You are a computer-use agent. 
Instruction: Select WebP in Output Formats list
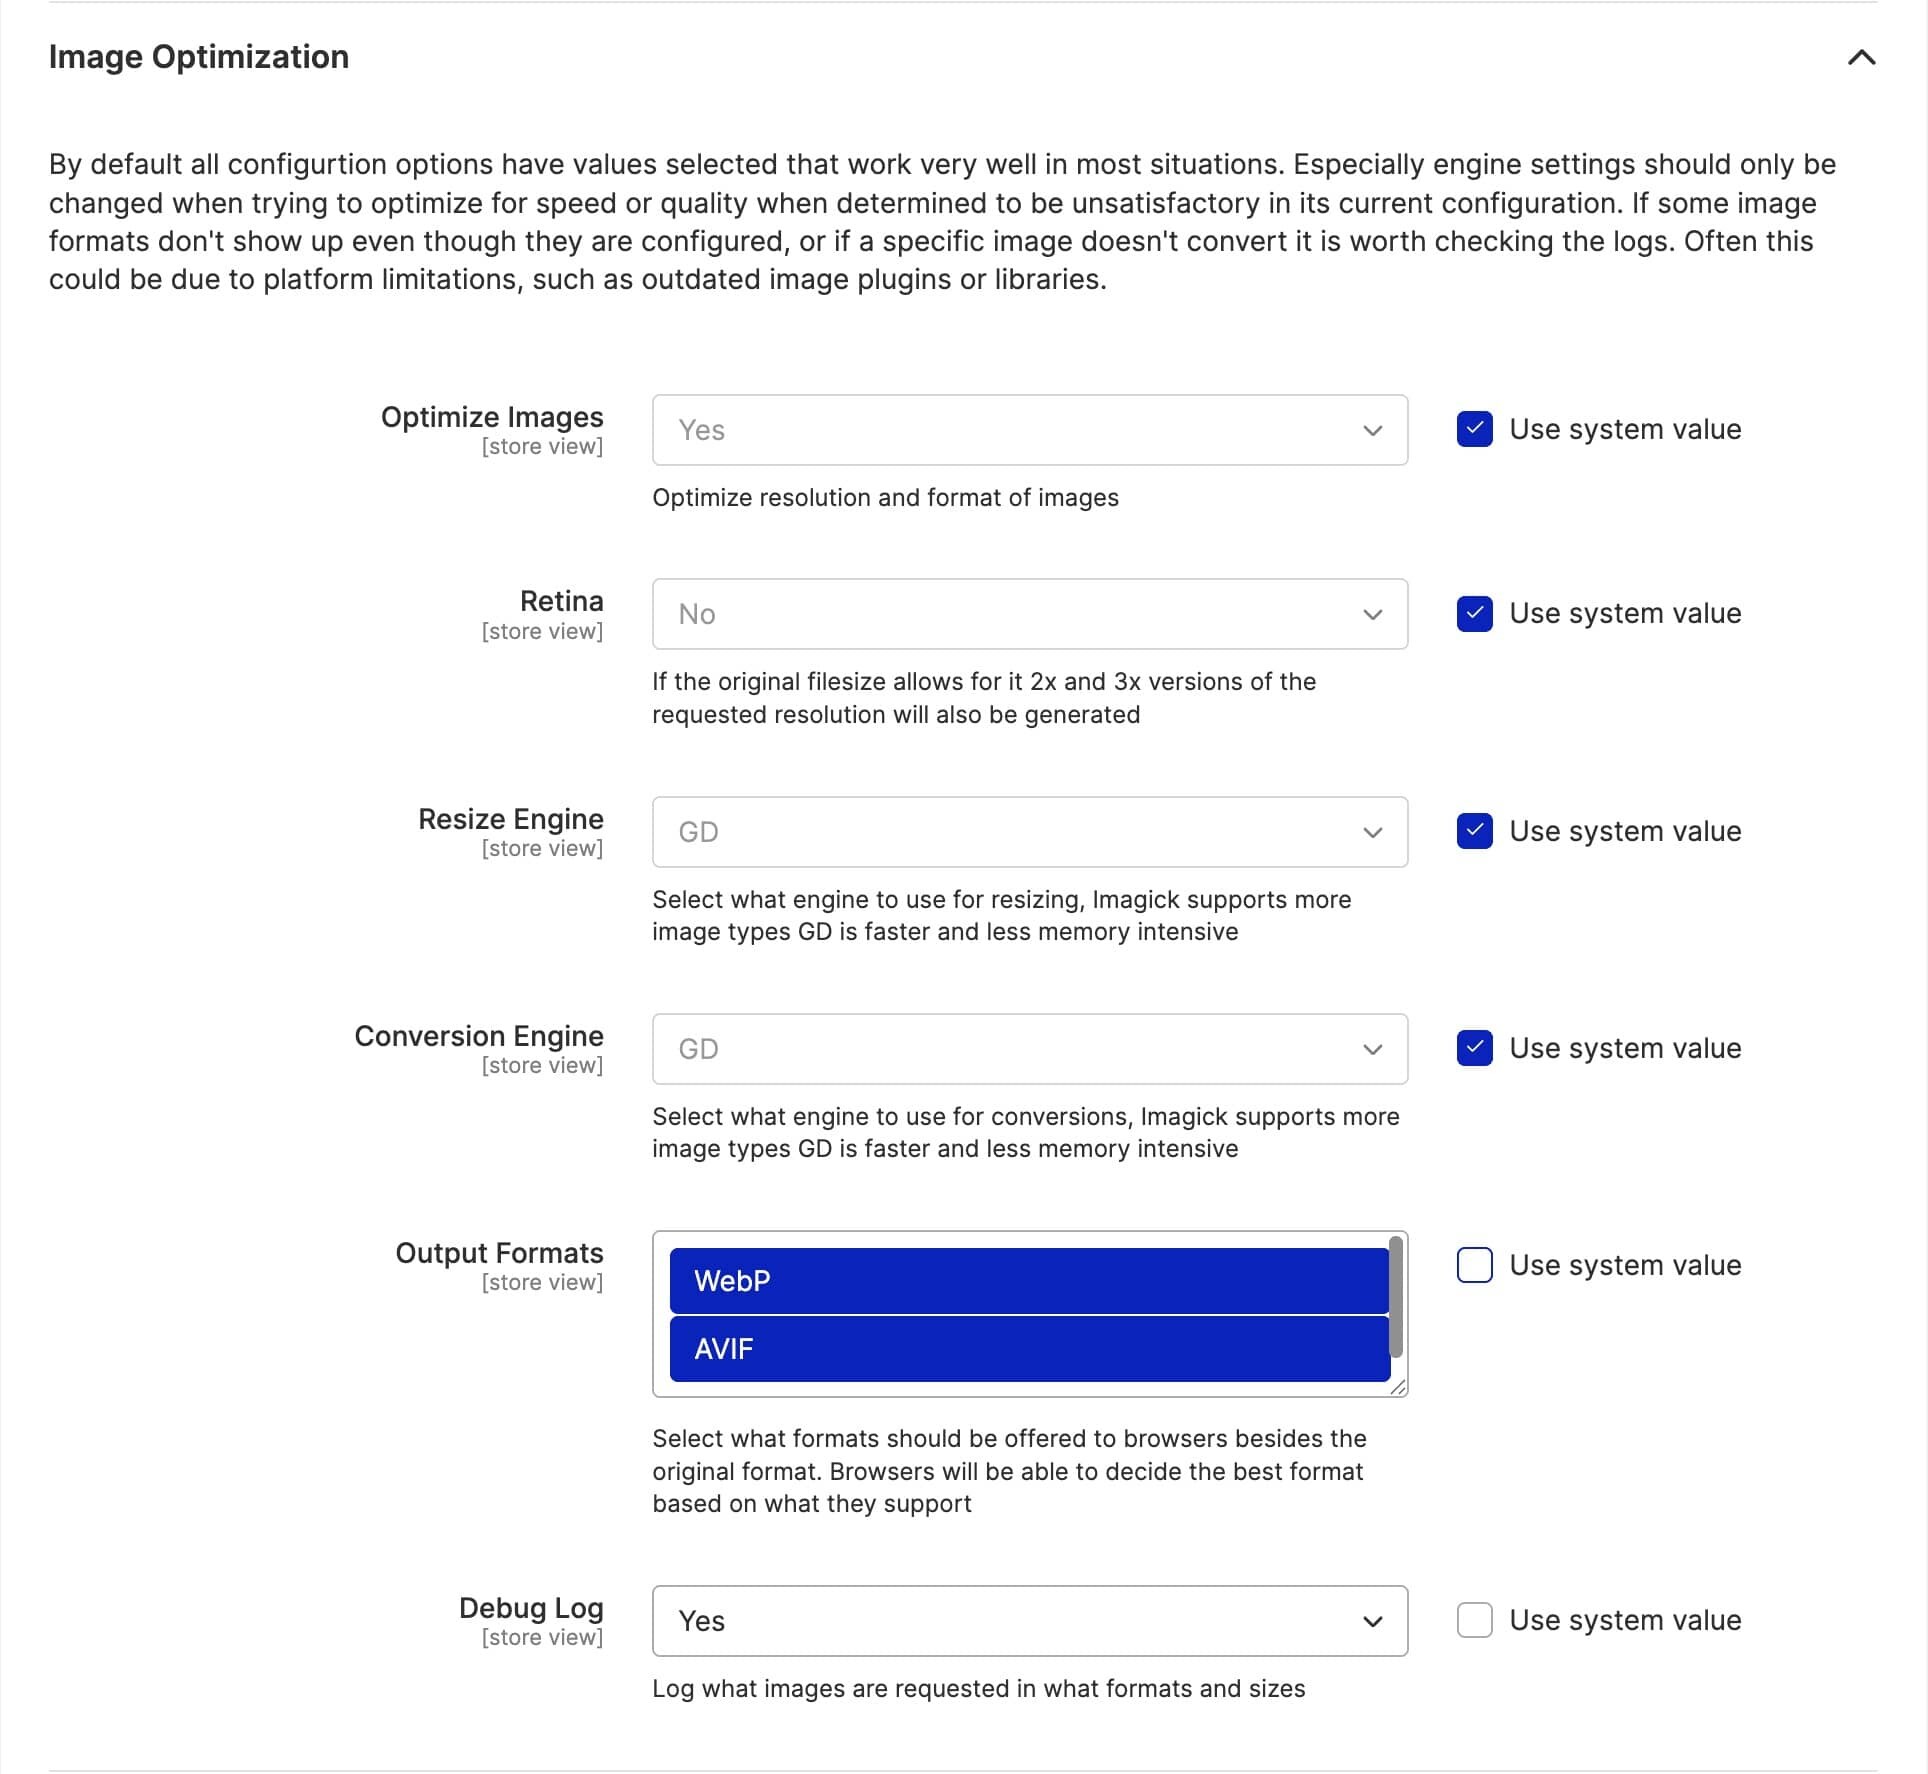coord(1029,1281)
